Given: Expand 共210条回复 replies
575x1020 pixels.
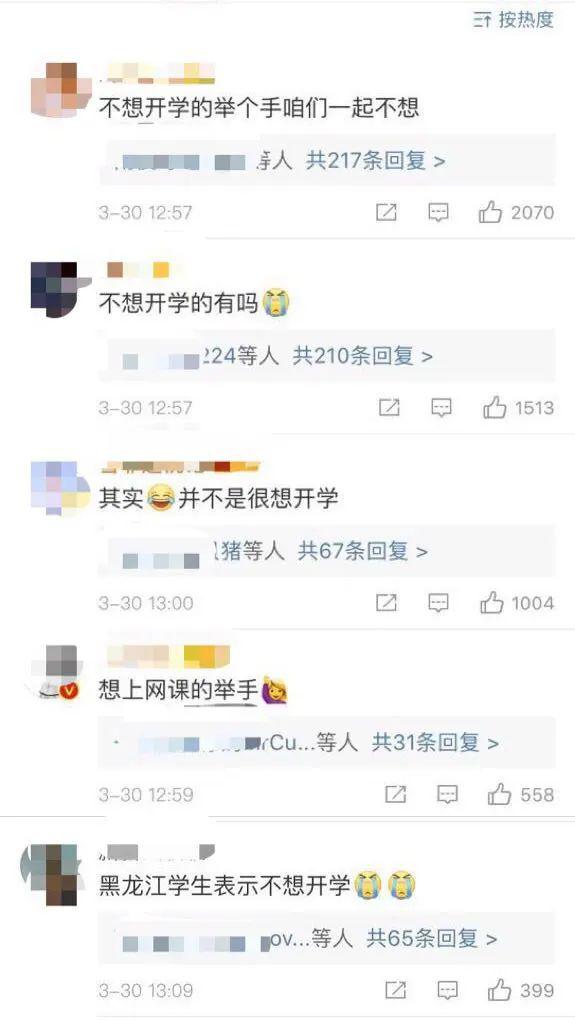Looking at the screenshot, I should (x=362, y=356).
